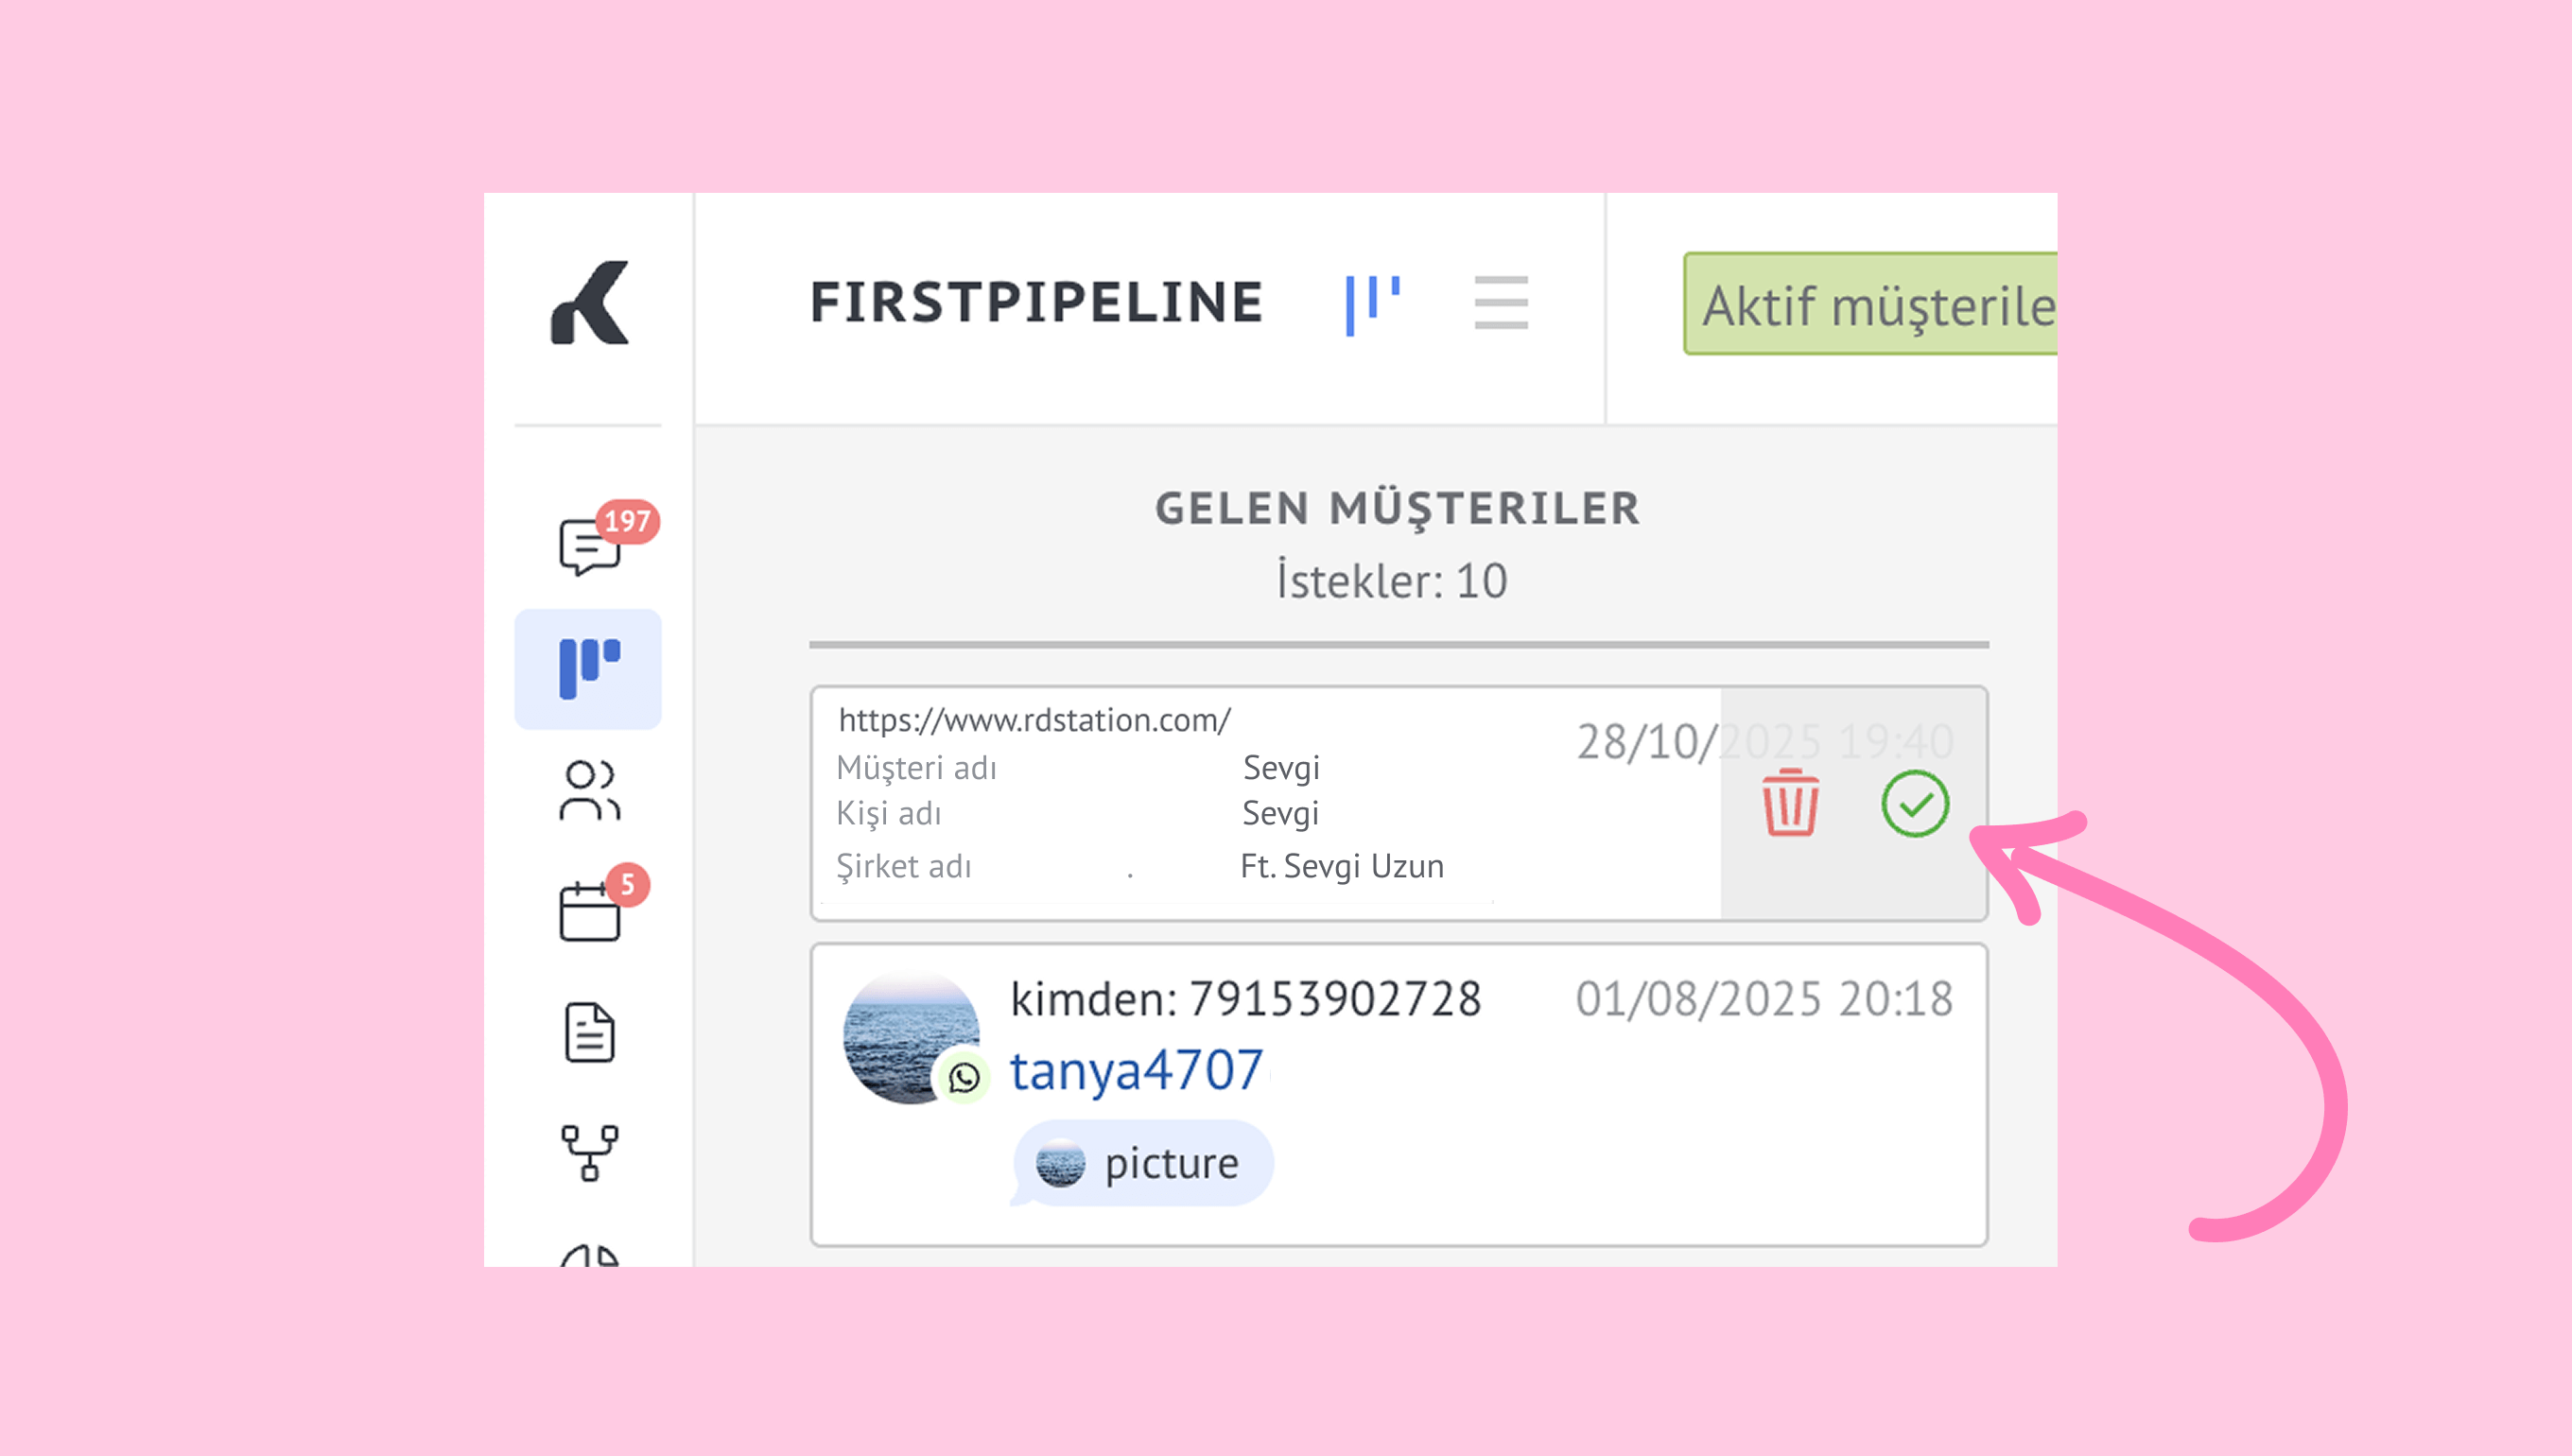Open the tanya4707 contact link
Screen dimensions: 2572x1456
click(1136, 1070)
